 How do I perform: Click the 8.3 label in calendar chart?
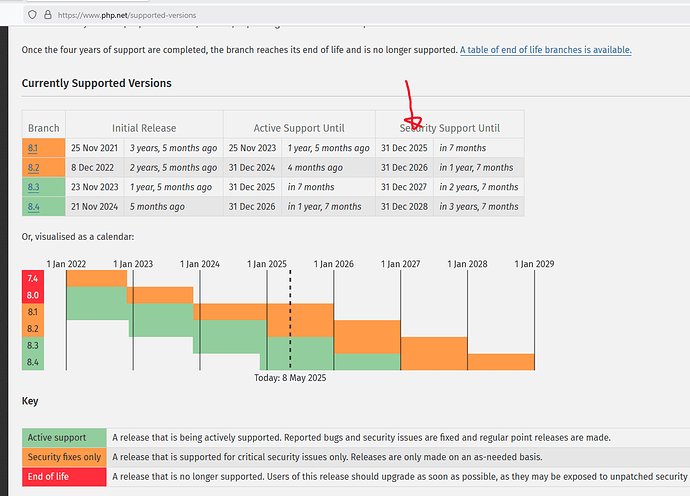pyautogui.click(x=33, y=345)
